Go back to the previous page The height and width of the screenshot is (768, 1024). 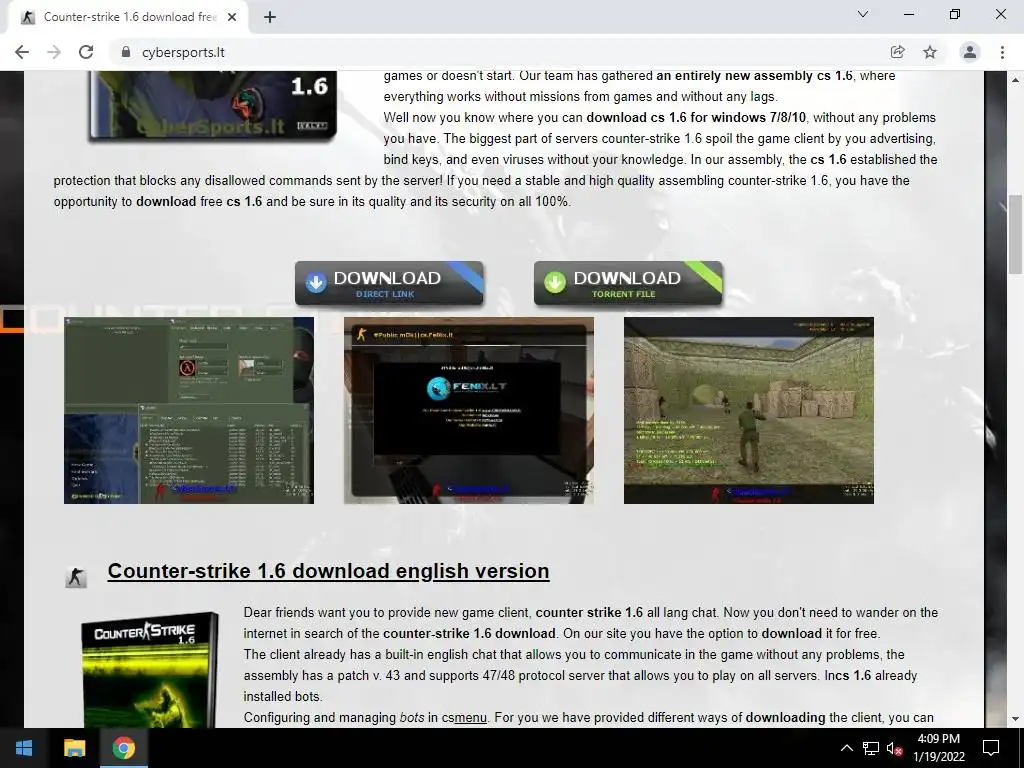(x=22, y=52)
